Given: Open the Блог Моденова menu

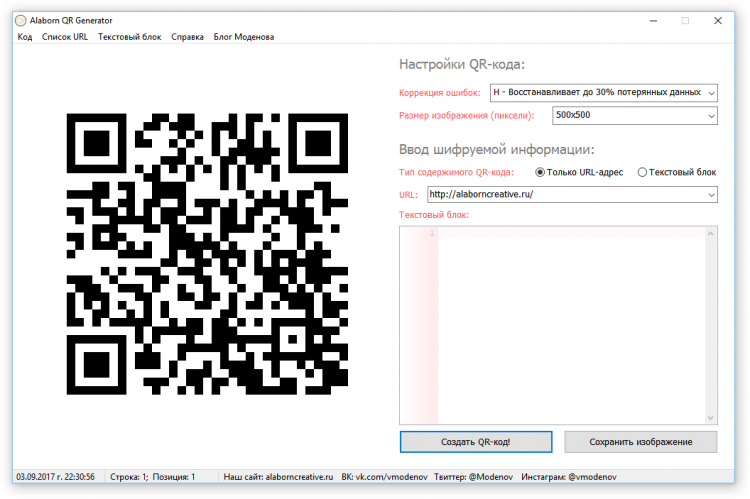Looking at the screenshot, I should (244, 37).
